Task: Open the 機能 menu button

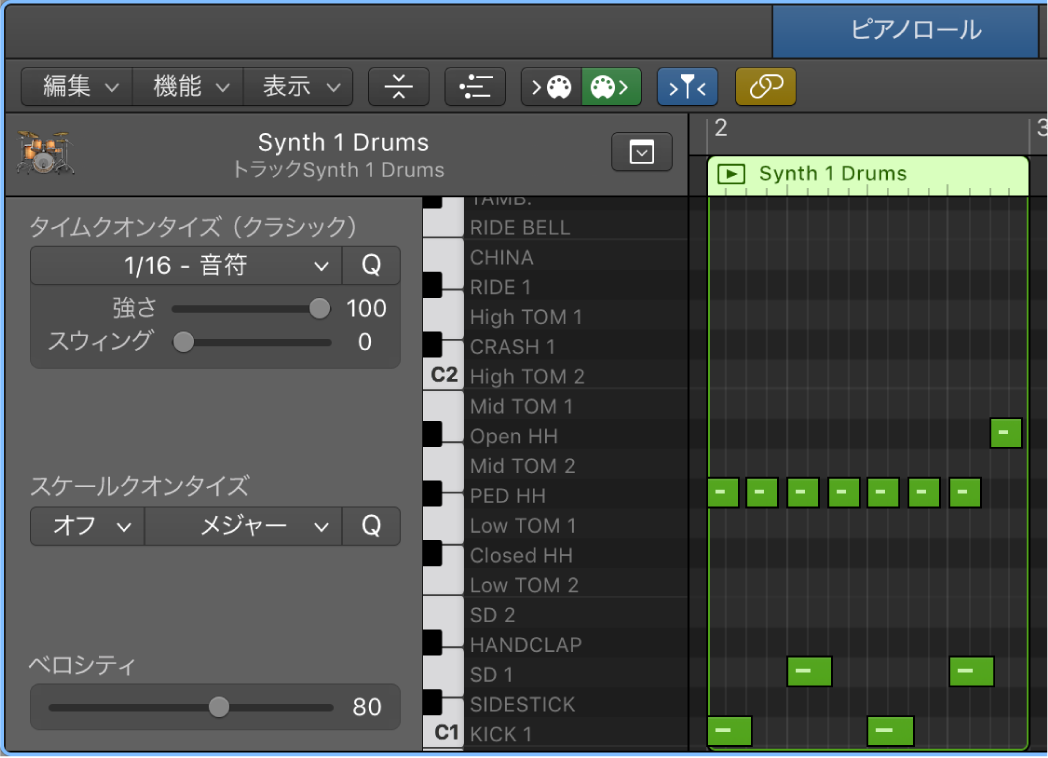Action: point(187,87)
